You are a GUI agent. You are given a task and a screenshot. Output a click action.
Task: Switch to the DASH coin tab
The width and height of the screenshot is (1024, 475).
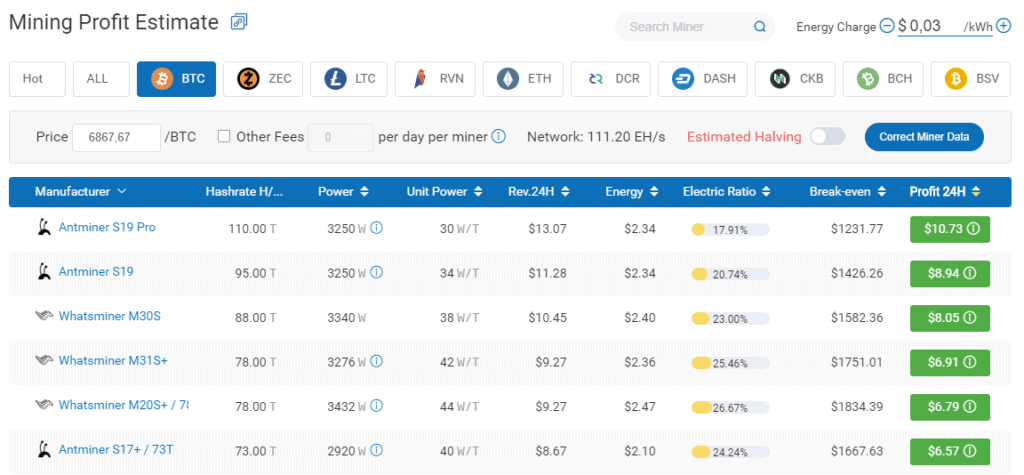(702, 79)
